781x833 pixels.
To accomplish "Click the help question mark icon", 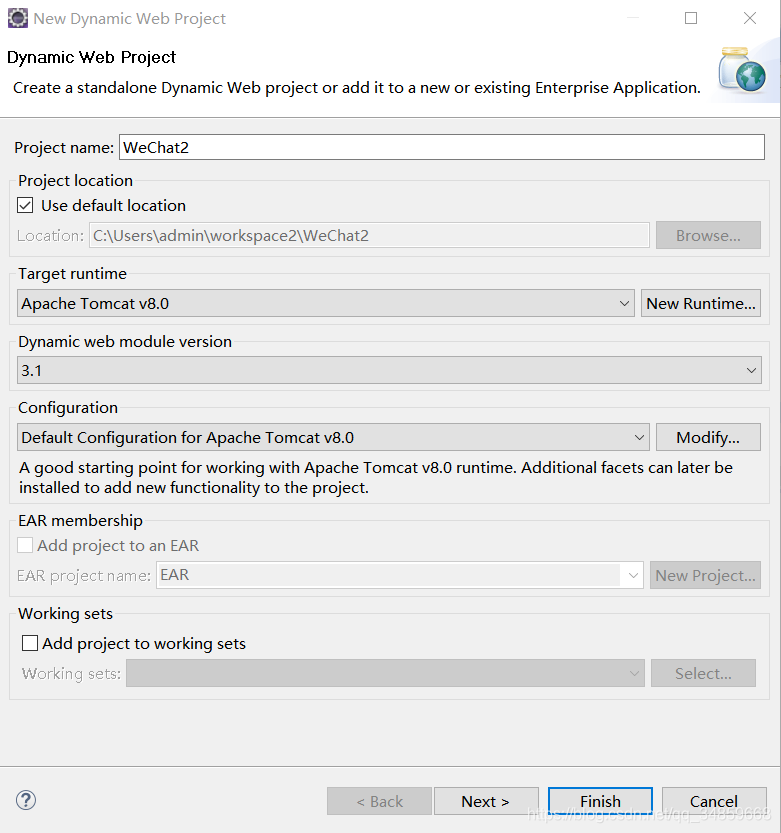I will pyautogui.click(x=26, y=800).
